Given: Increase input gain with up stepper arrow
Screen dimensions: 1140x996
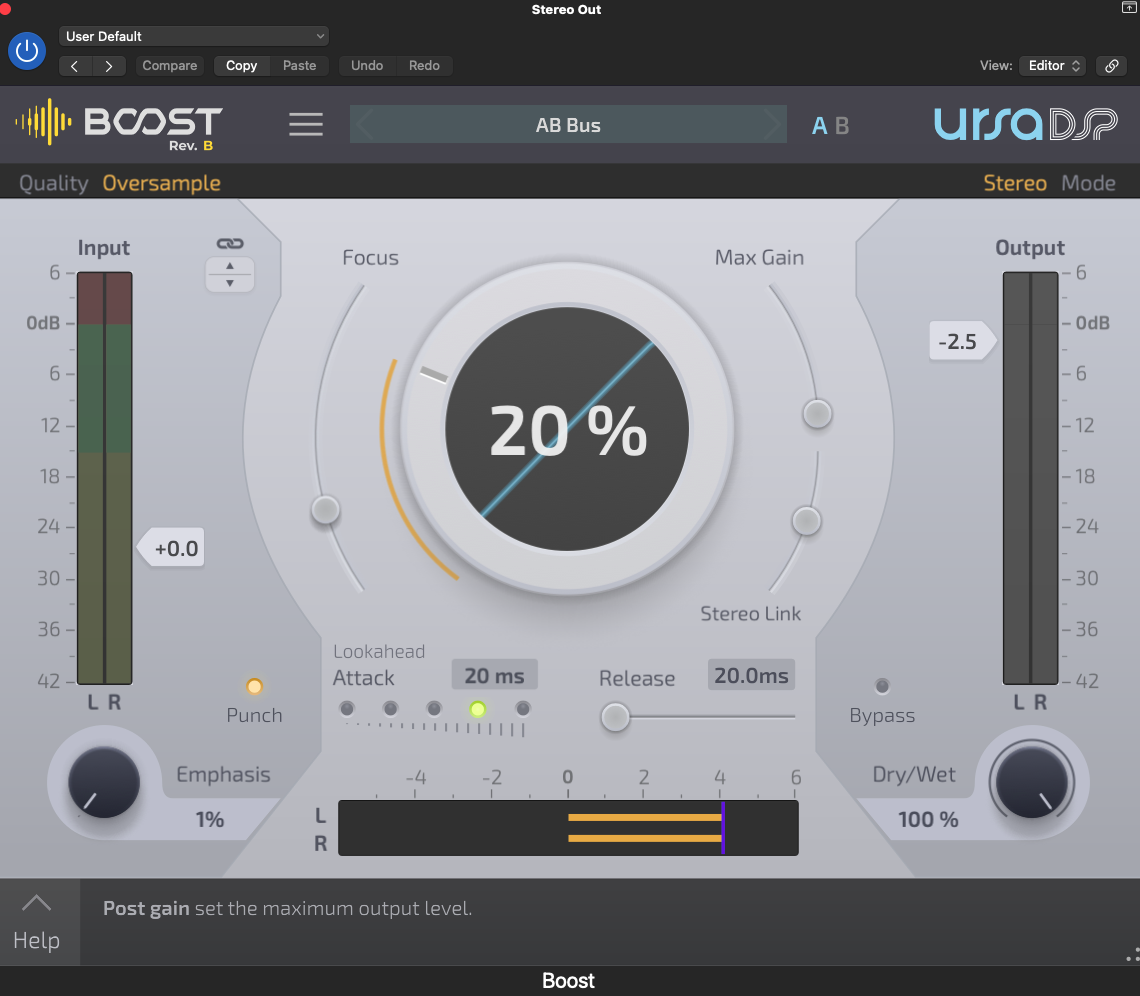Looking at the screenshot, I should 230,265.
